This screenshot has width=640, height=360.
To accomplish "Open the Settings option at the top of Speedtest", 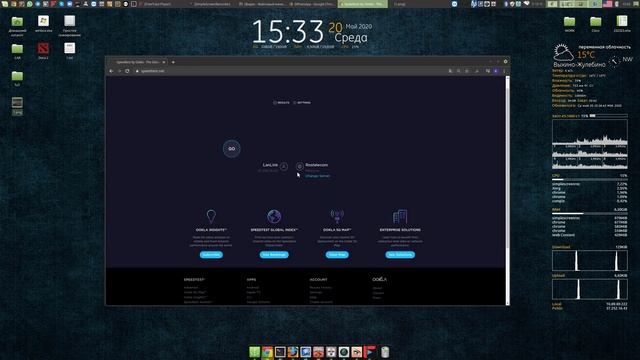I will click(302, 103).
